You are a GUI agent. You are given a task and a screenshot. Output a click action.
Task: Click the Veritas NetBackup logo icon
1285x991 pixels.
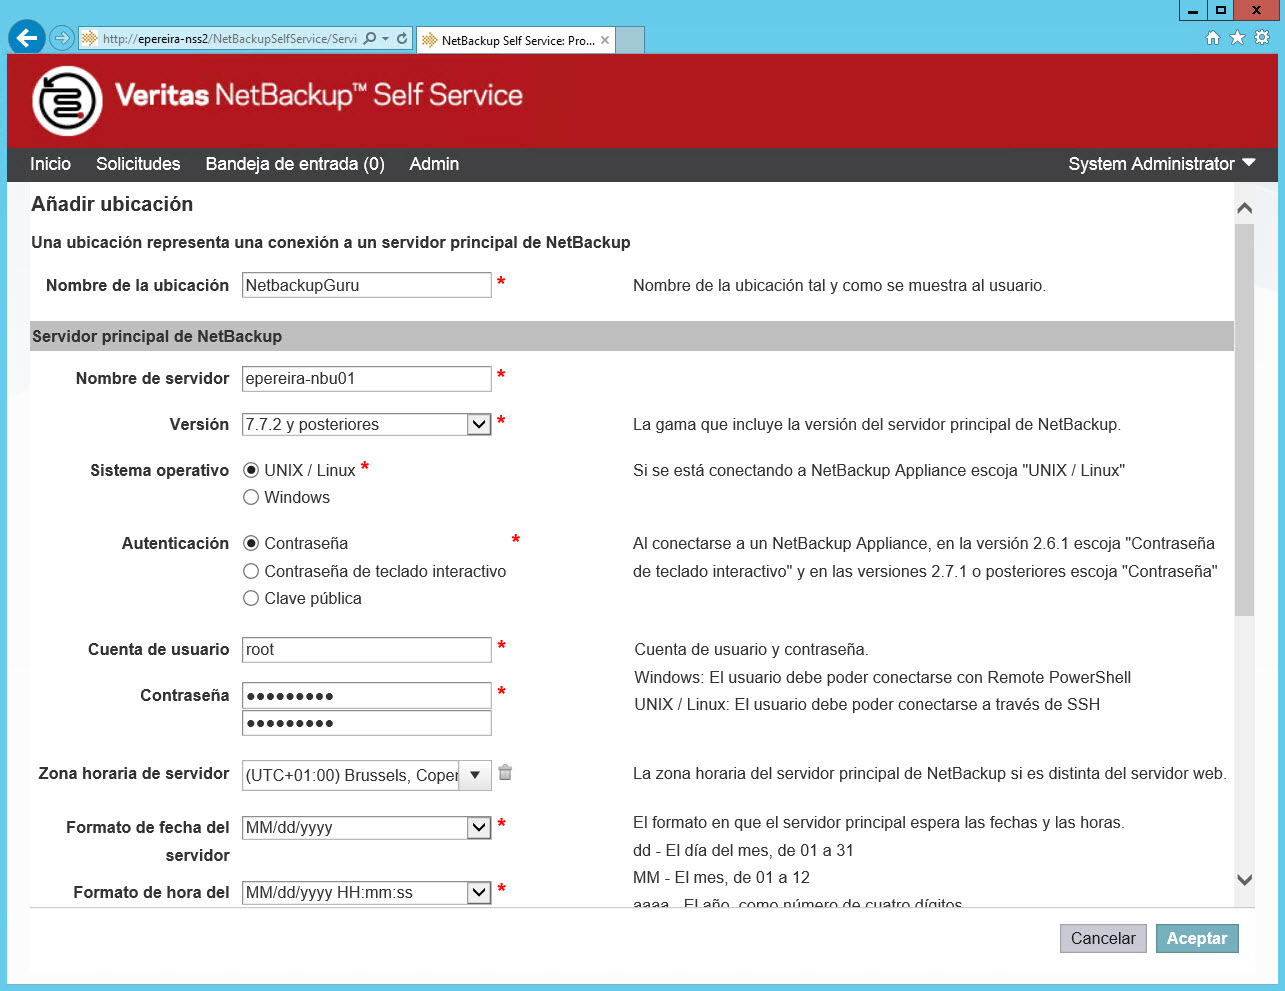(67, 100)
